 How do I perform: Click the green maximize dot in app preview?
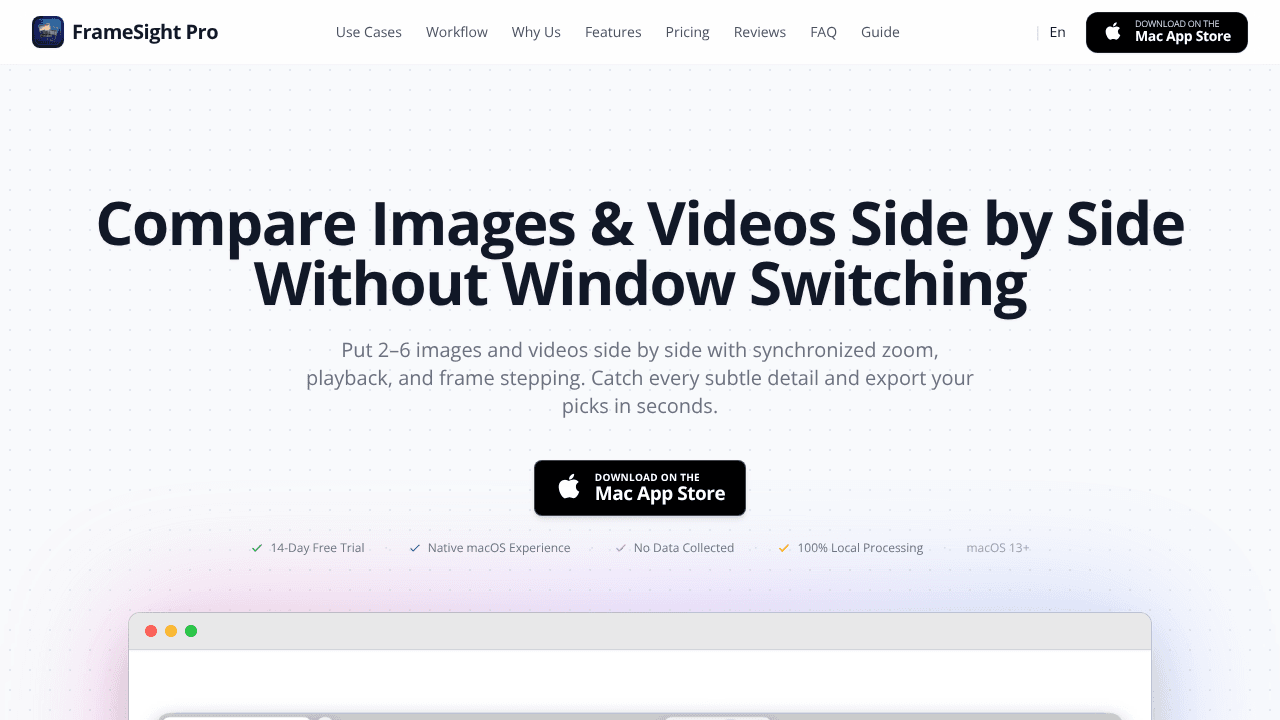pyautogui.click(x=191, y=631)
